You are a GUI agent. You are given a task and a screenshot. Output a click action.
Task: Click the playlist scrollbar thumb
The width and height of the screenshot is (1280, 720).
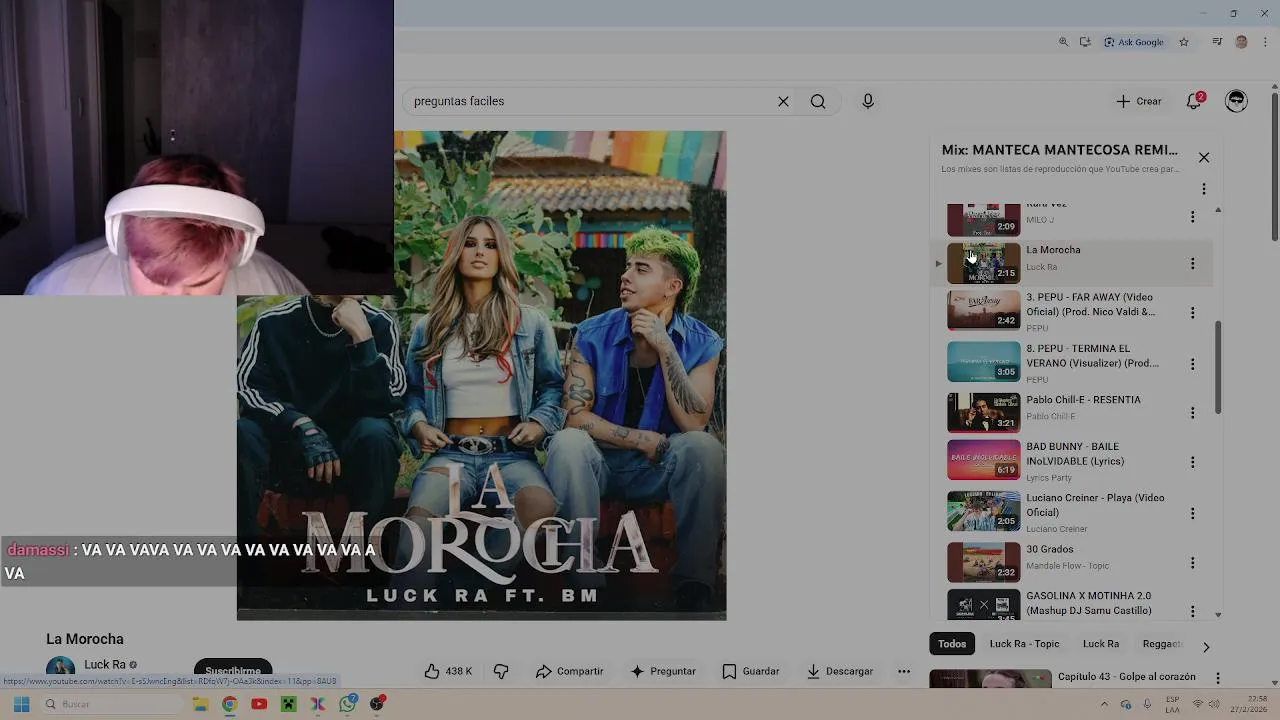pos(1217,367)
